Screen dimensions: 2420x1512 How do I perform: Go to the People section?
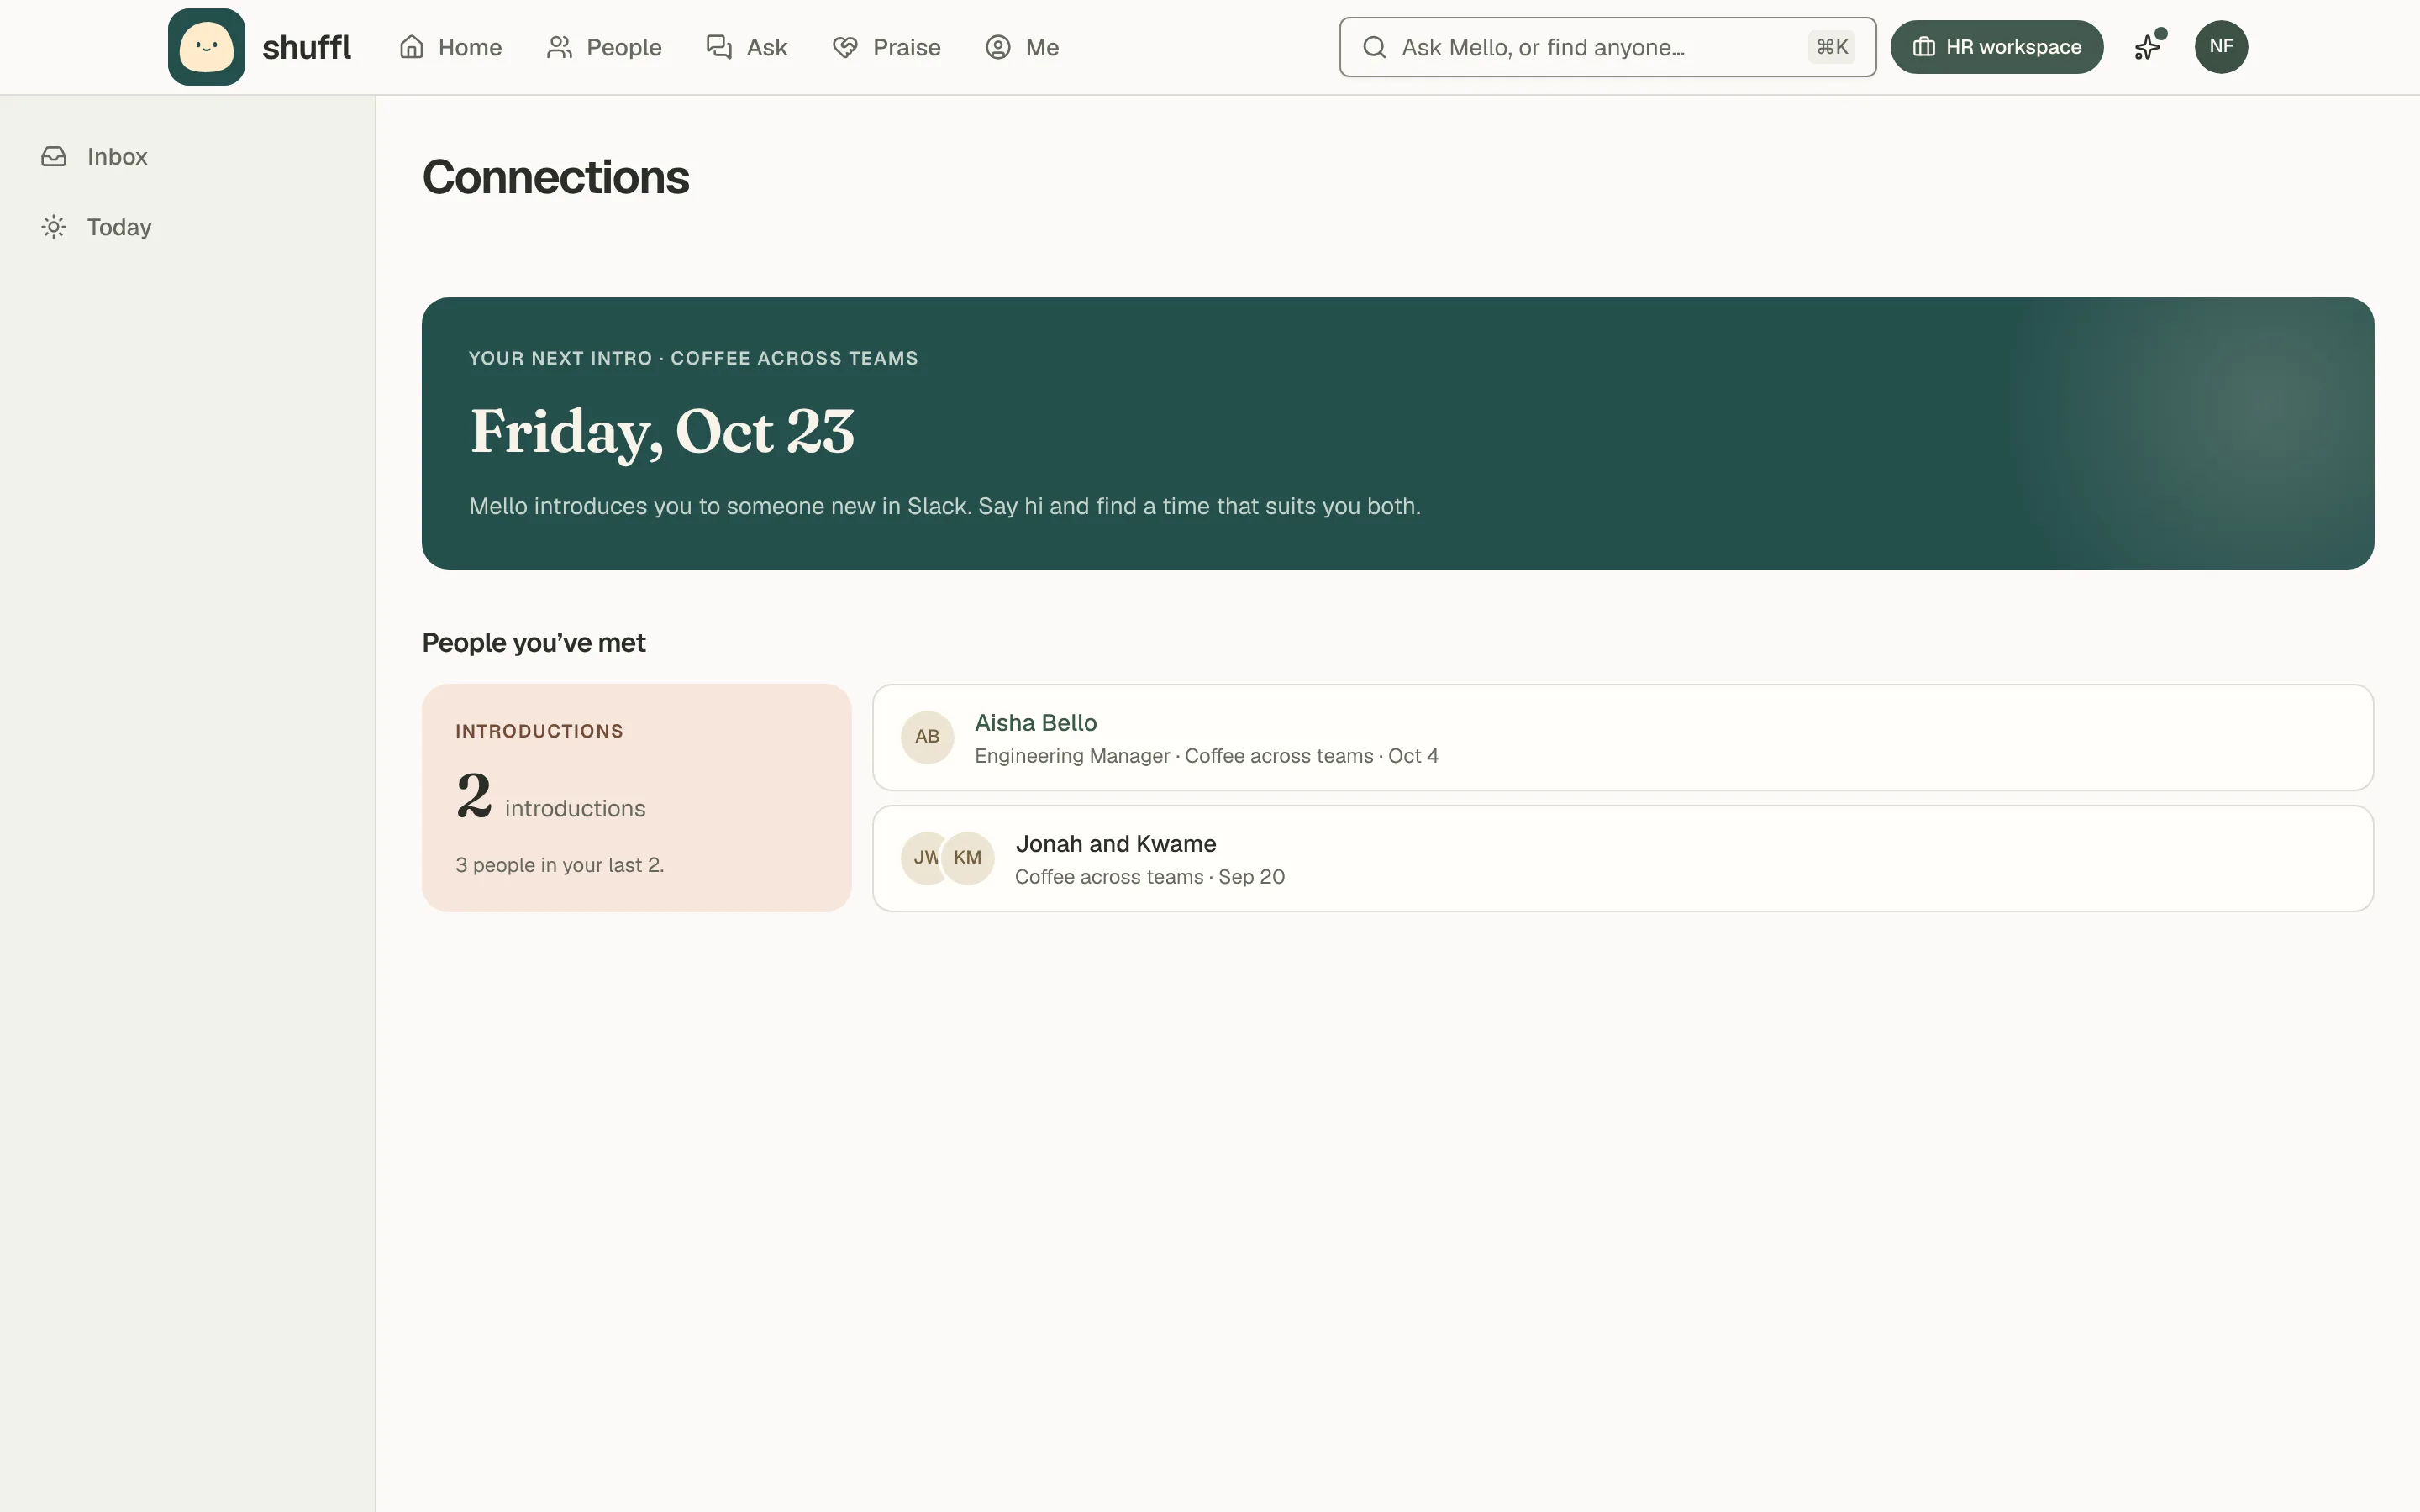coord(604,47)
